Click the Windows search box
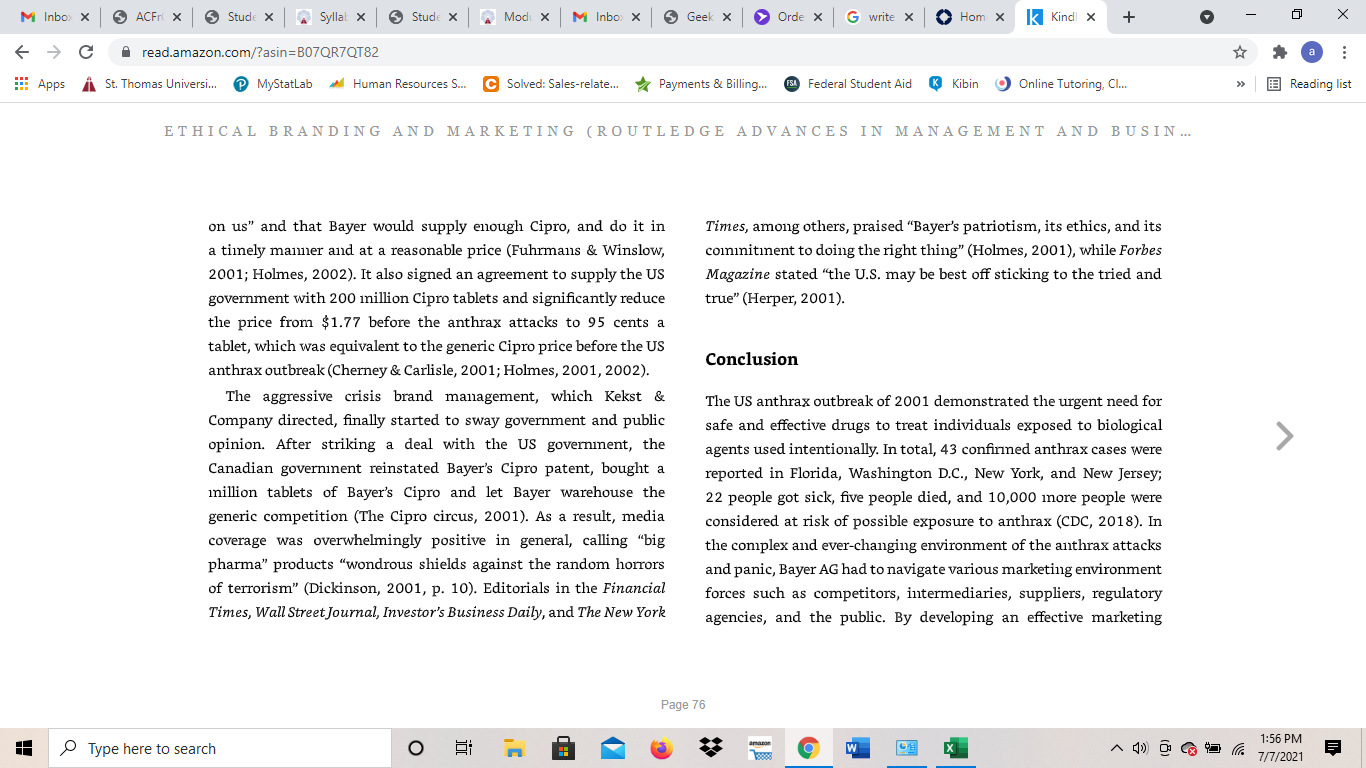This screenshot has height=768, width=1366. click(x=220, y=748)
